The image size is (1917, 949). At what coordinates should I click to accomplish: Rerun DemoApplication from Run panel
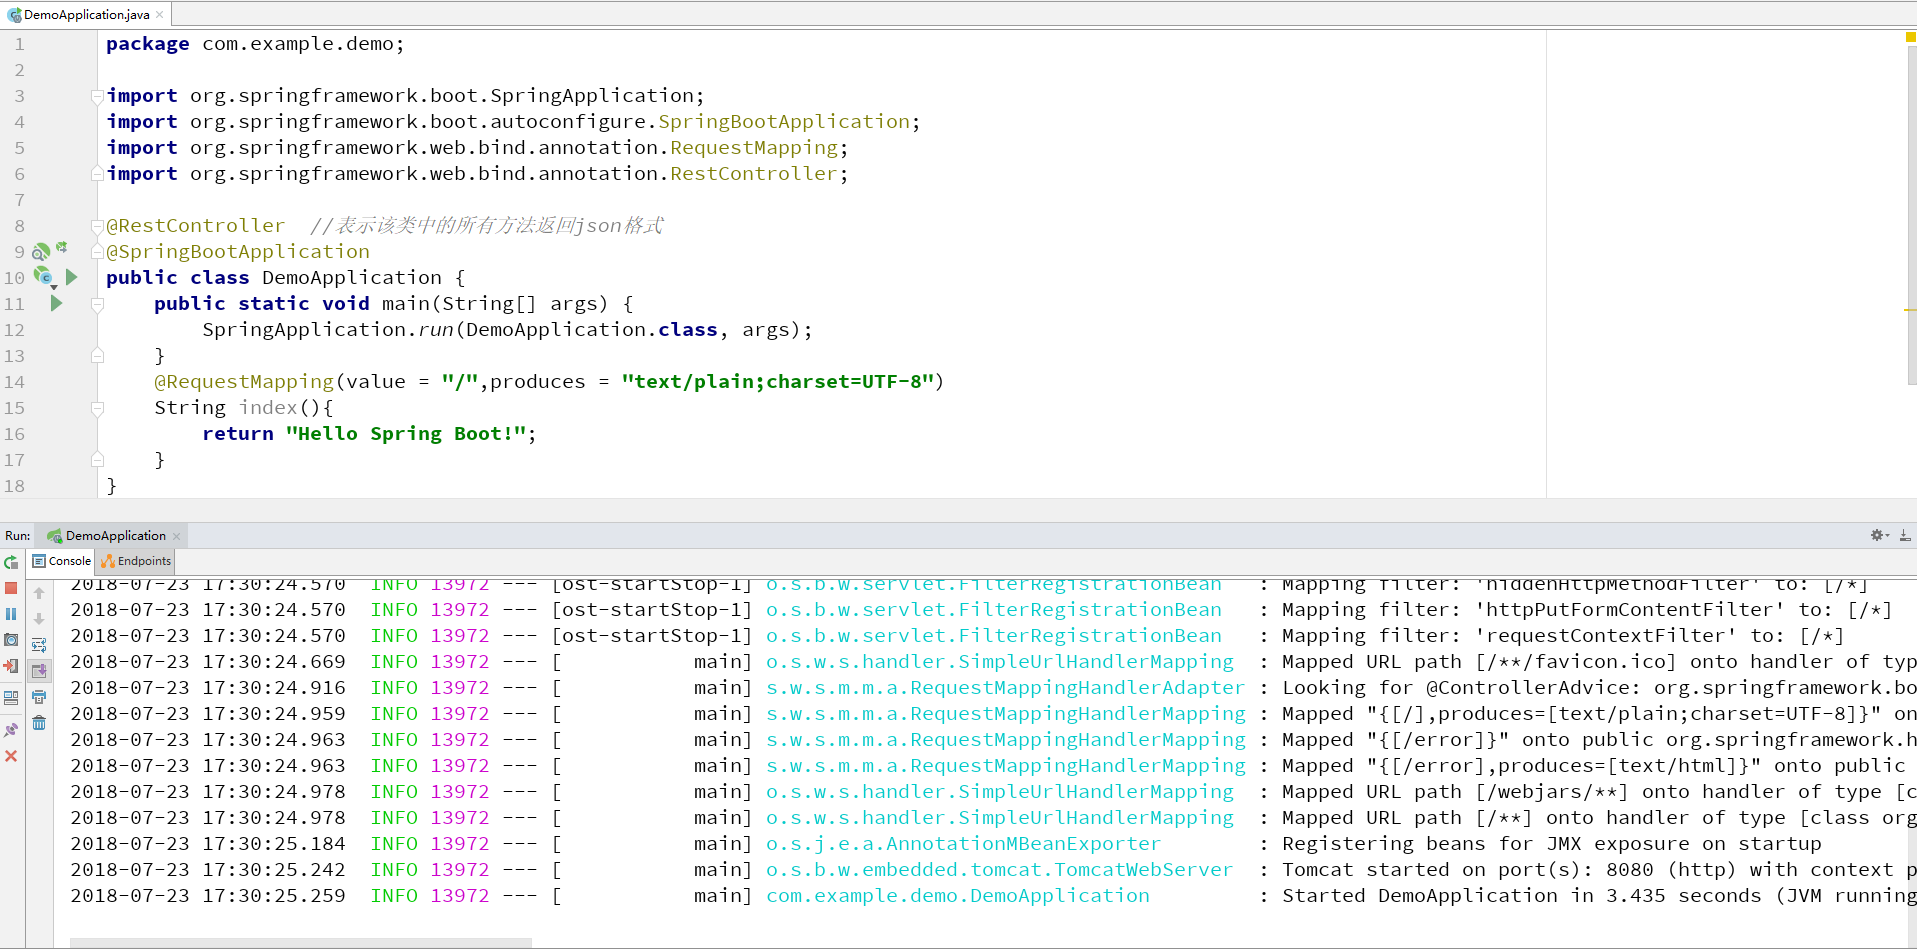click(11, 563)
